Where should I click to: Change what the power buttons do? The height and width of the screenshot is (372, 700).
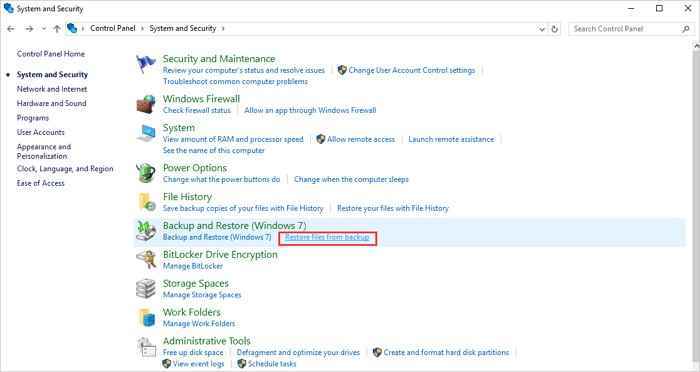pos(221,180)
